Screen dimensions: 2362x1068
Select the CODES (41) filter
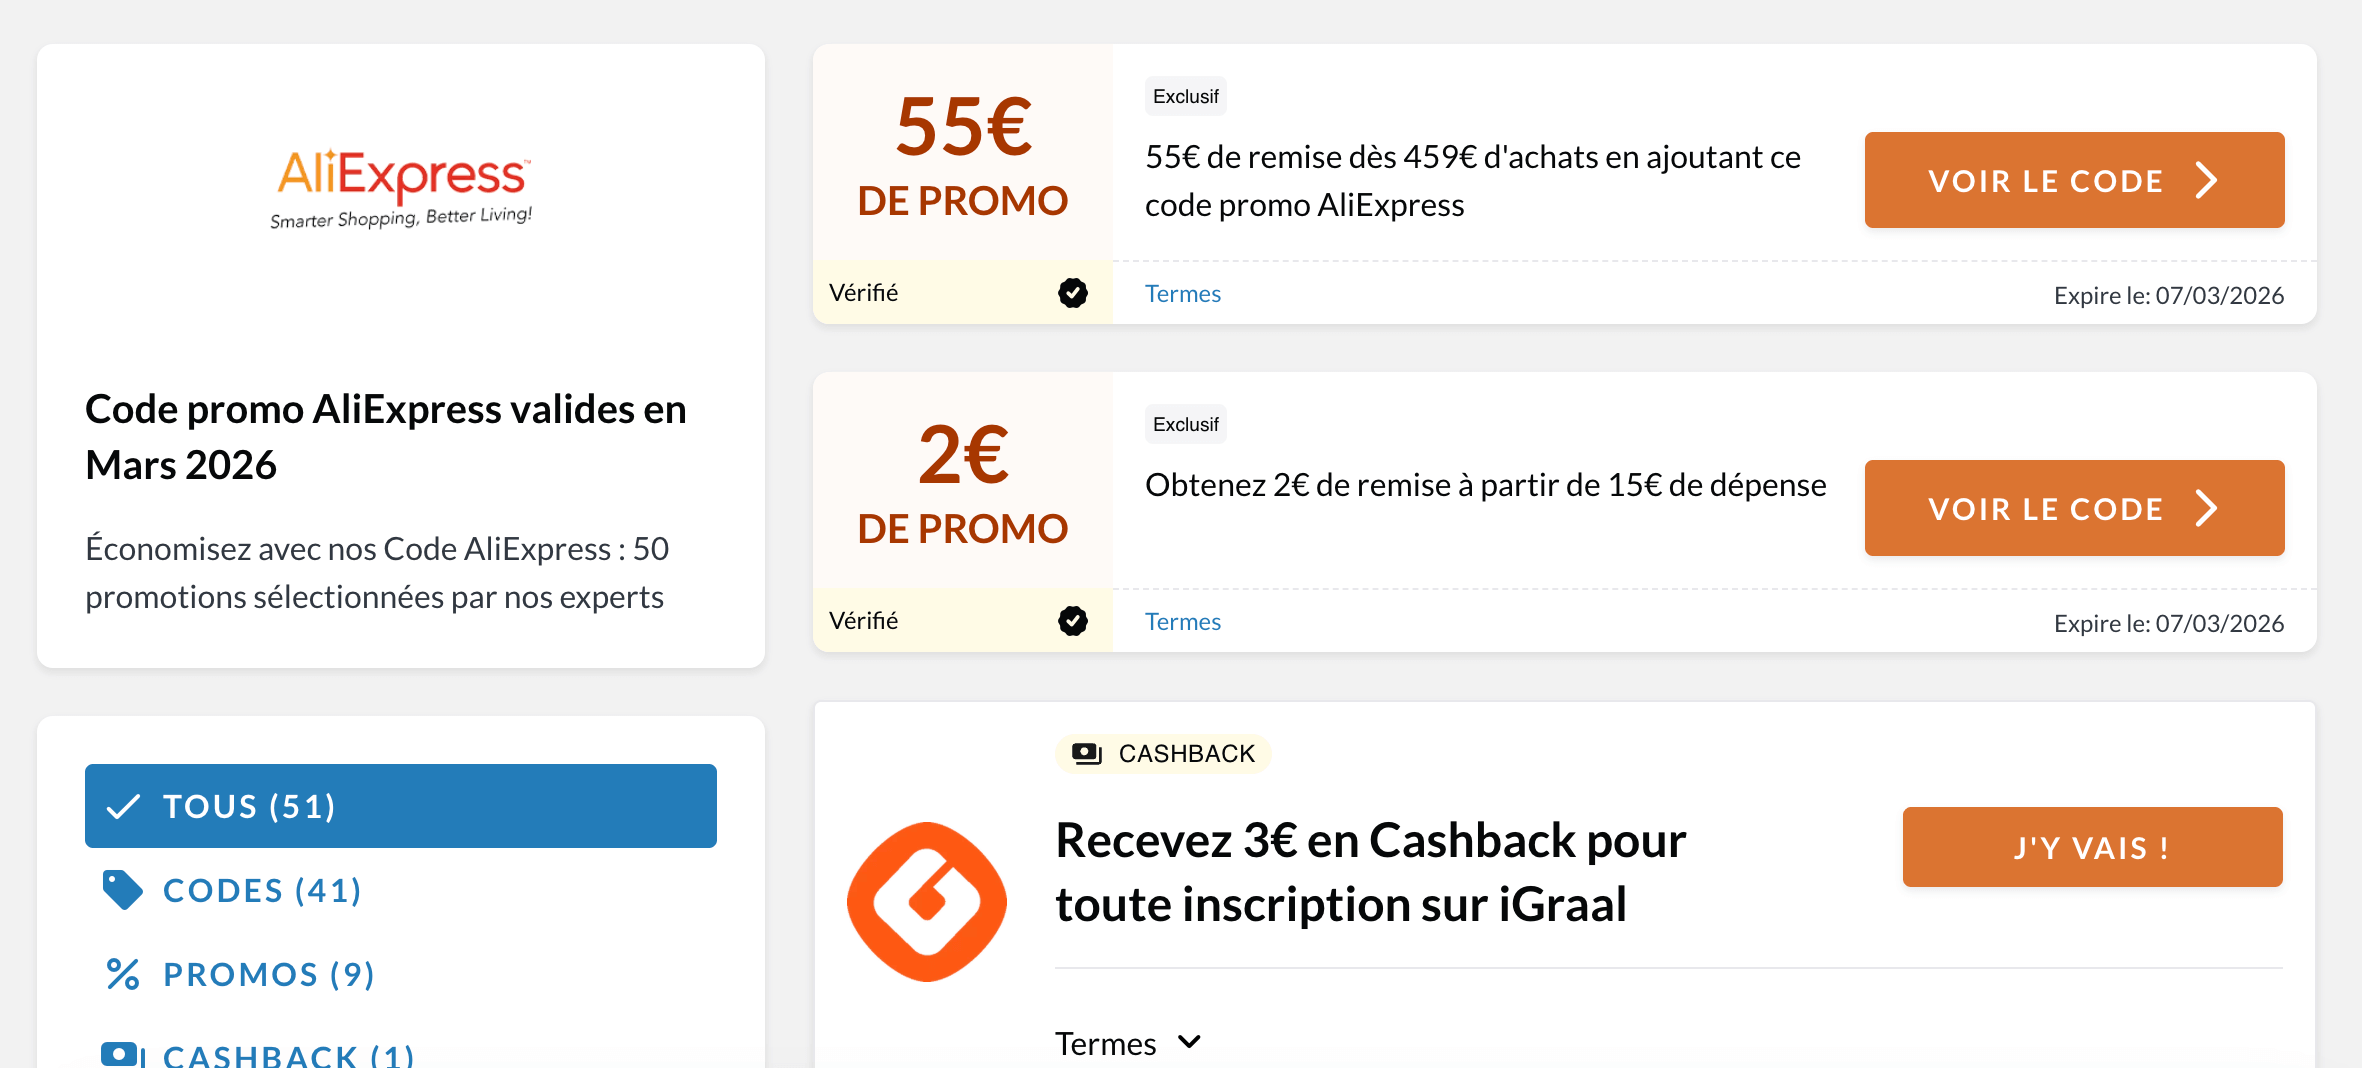point(261,889)
